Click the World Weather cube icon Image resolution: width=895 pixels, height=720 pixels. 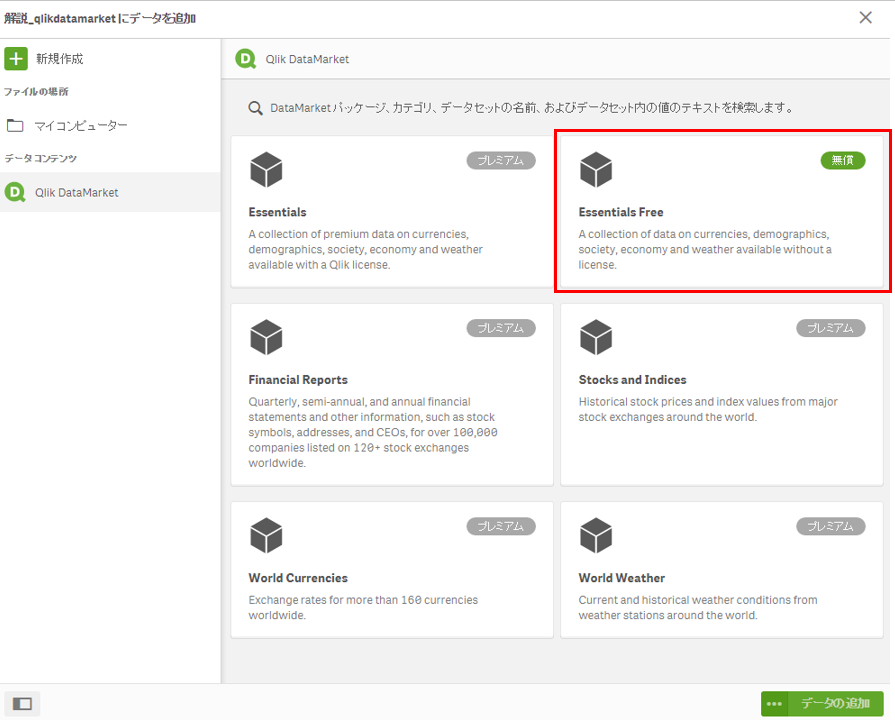tap(596, 536)
